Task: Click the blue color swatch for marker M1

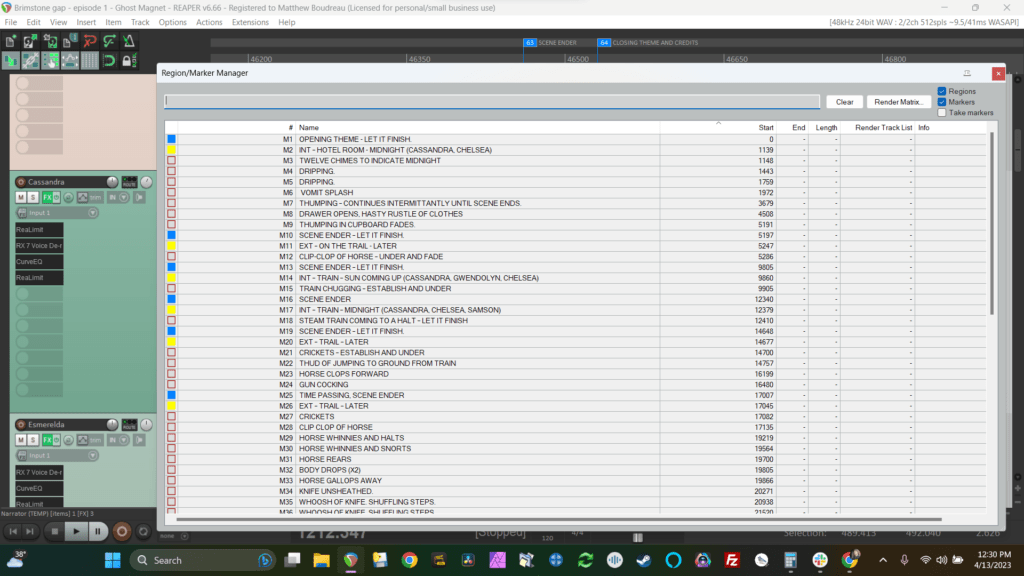Action: click(171, 139)
